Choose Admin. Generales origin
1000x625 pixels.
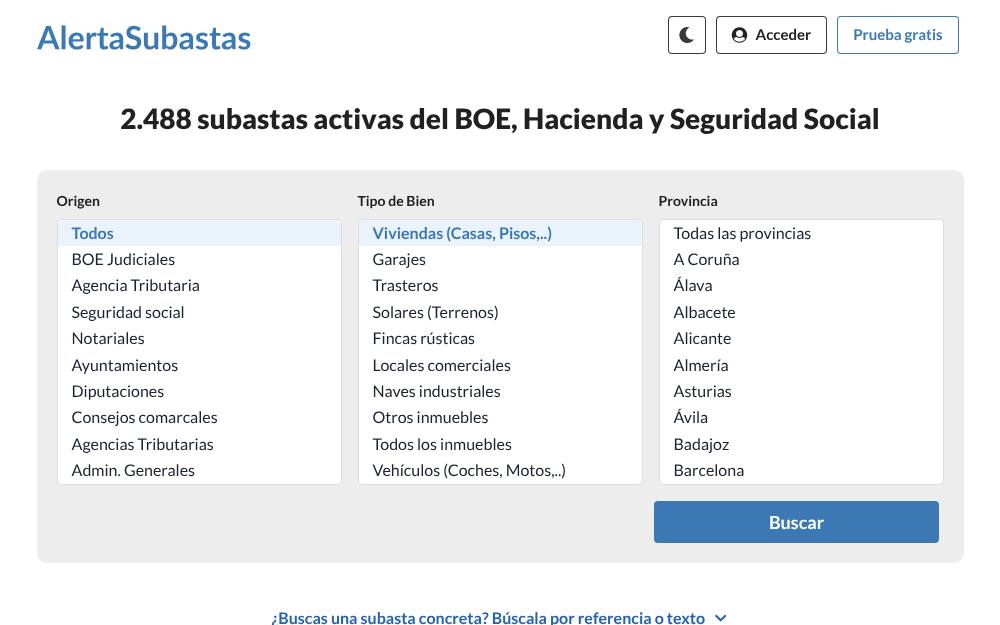[199, 471]
